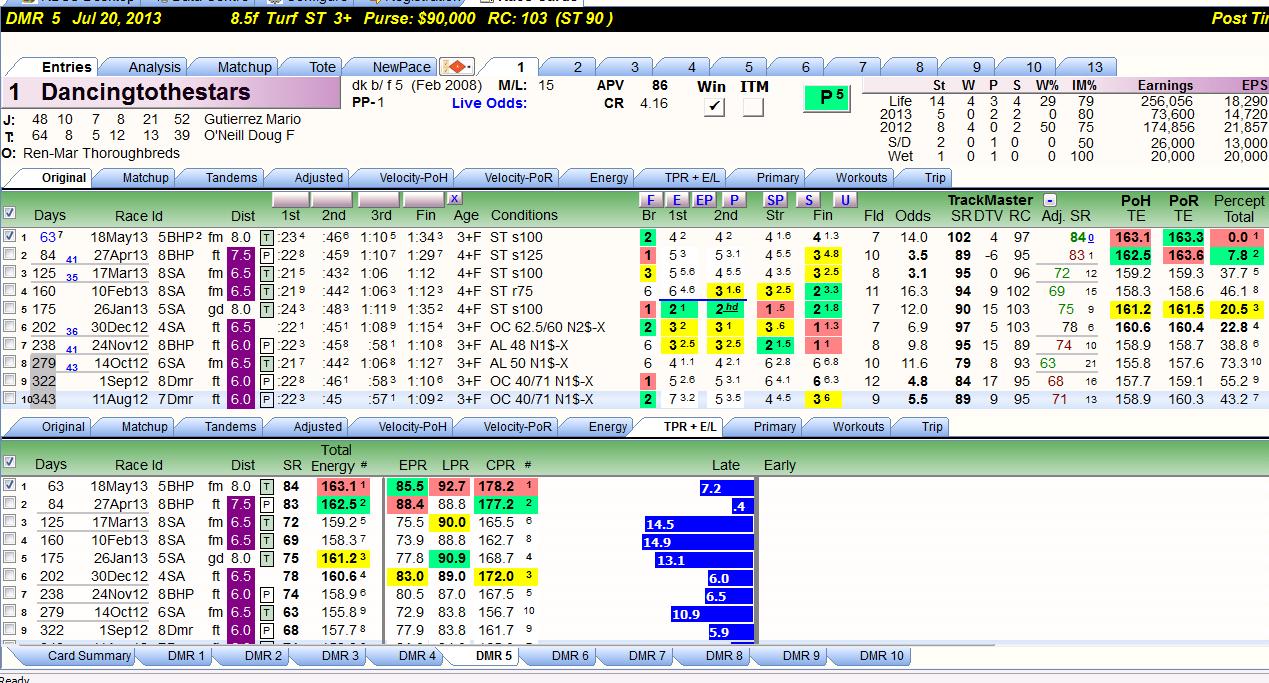Image resolution: width=1269 pixels, height=683 pixels.
Task: Click the P icon in upper 11Aug12 row
Action: (266, 399)
